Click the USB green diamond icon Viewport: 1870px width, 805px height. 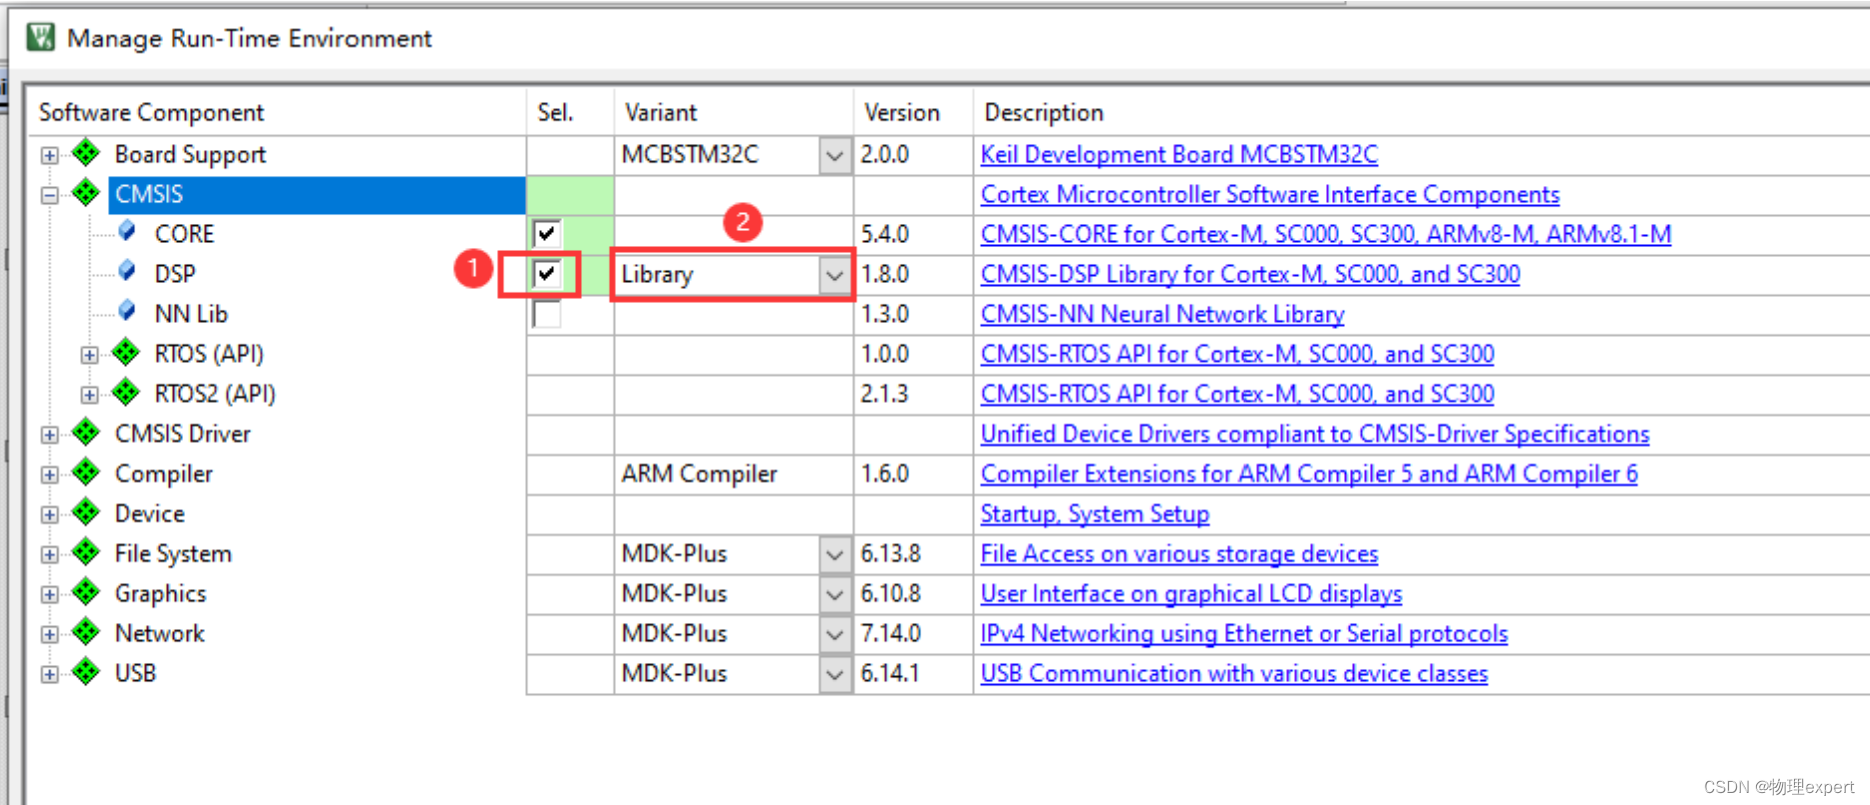pos(86,672)
